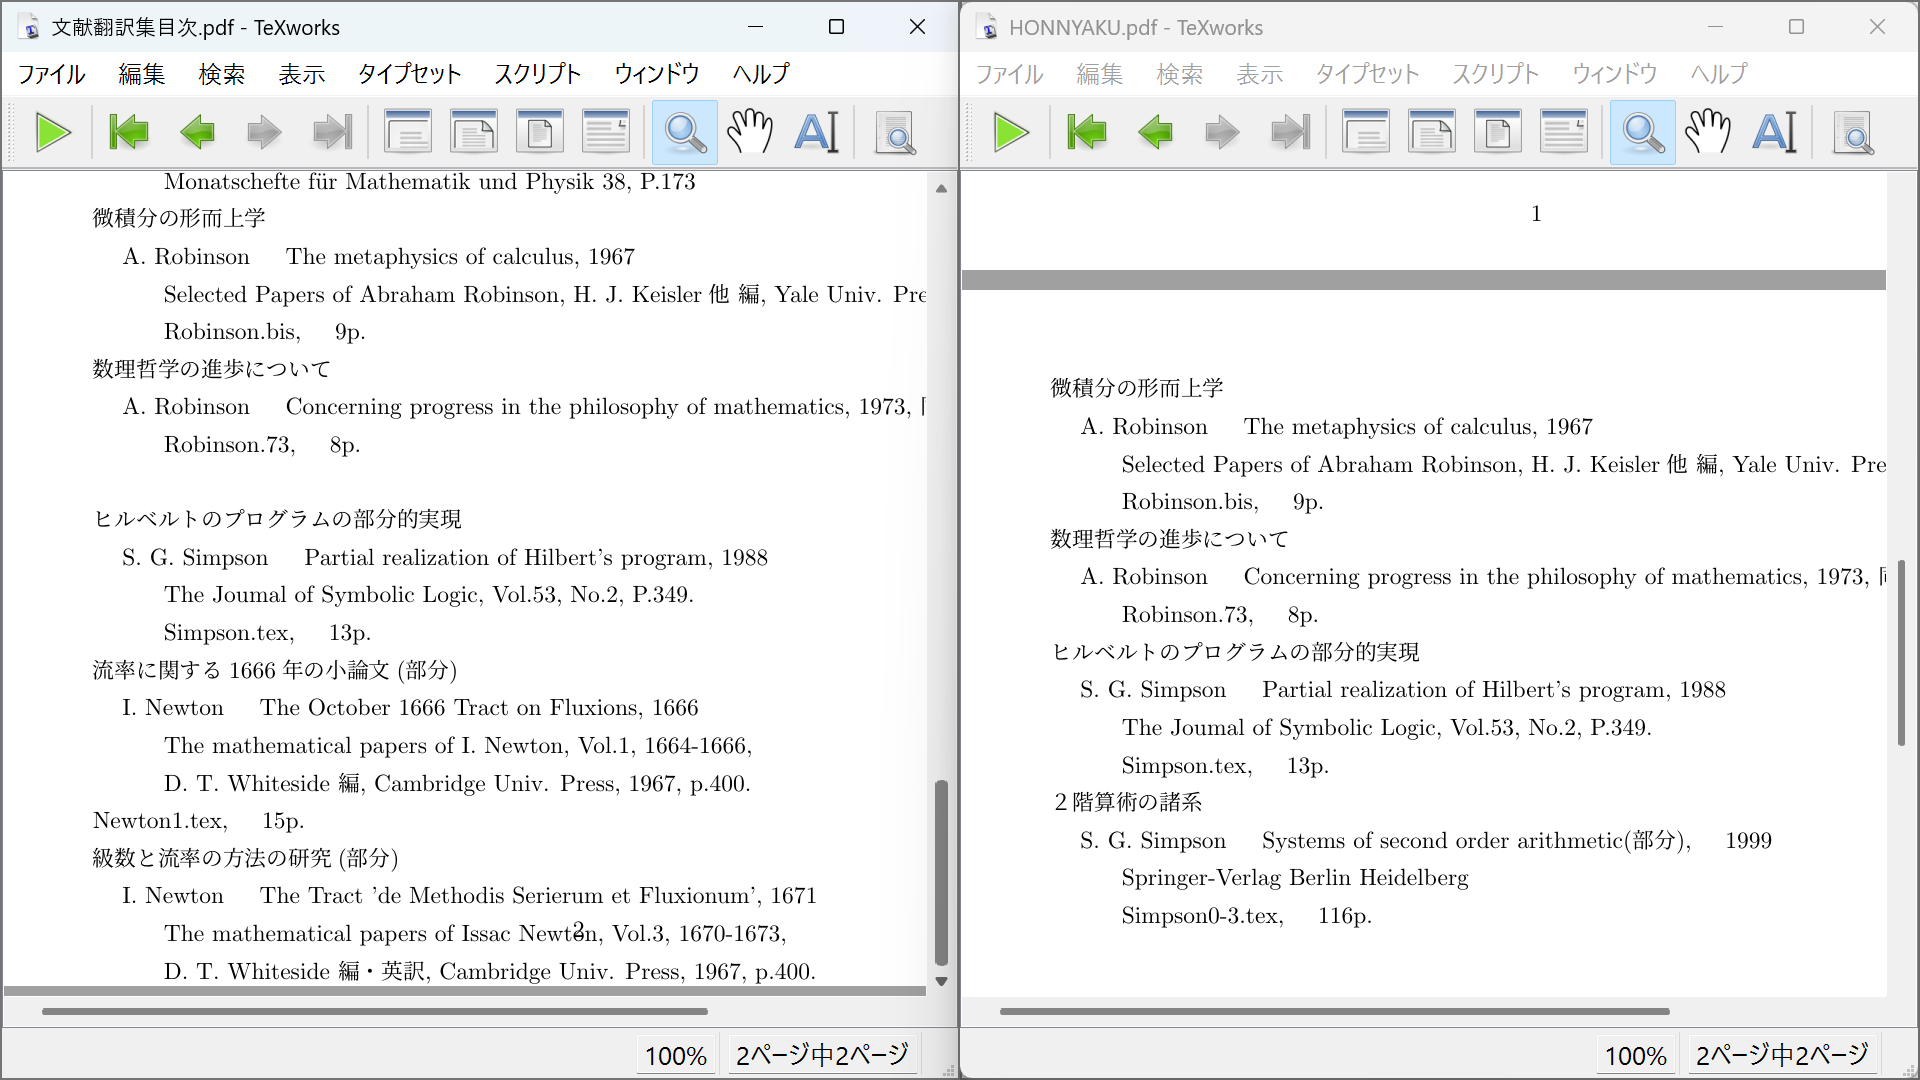Open 検索 menu in left window
Image resolution: width=1920 pixels, height=1080 pixels.
(x=221, y=74)
